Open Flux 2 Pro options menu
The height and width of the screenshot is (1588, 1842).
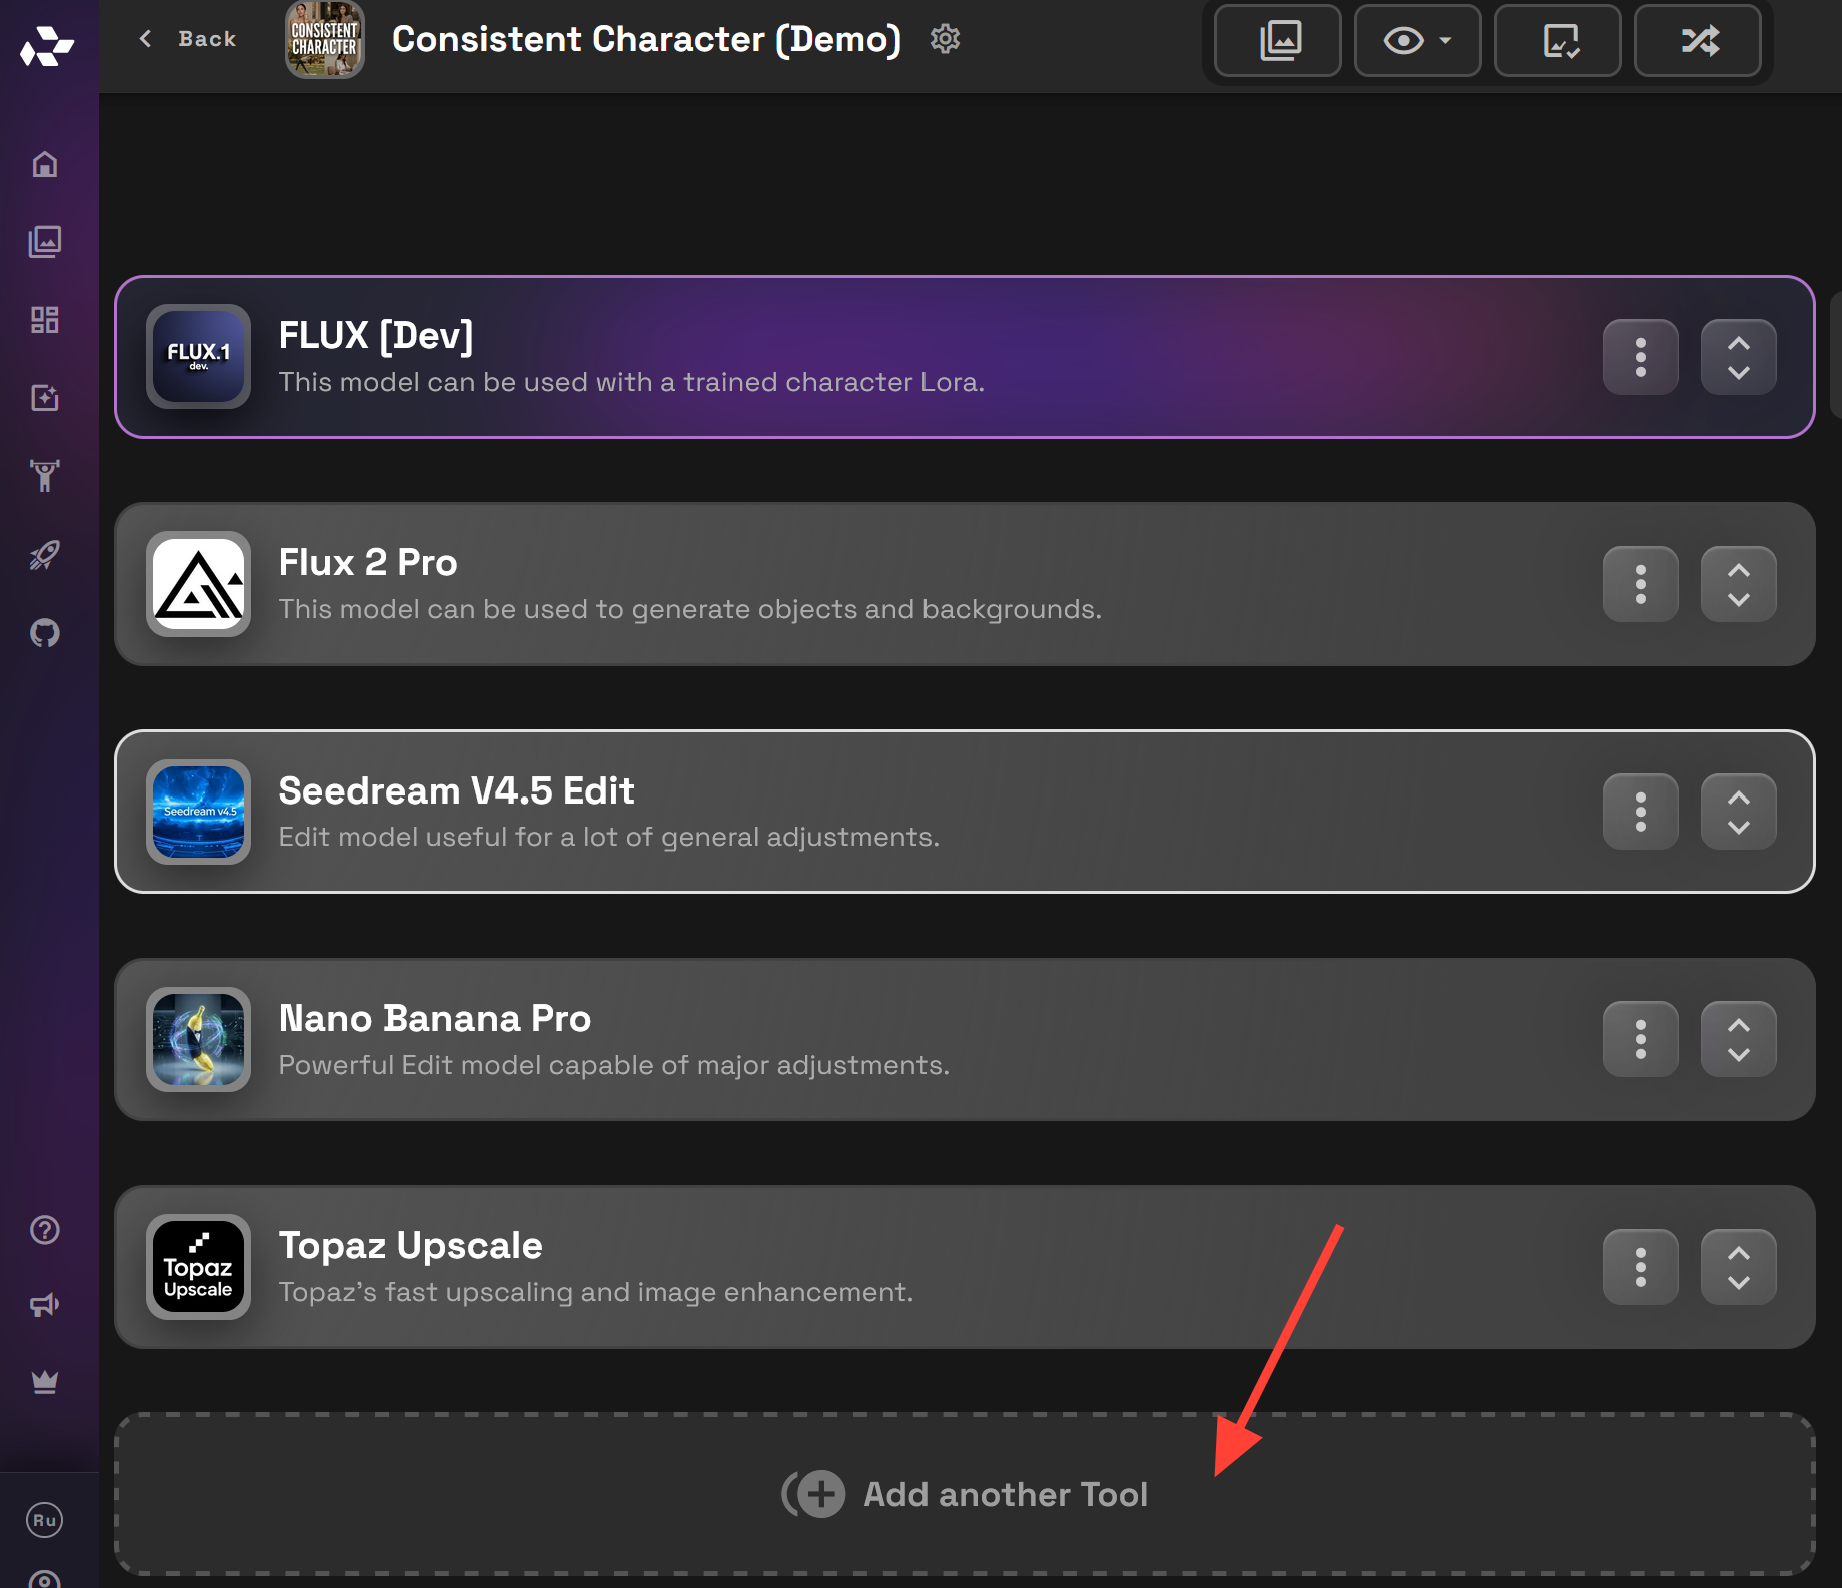pos(1640,584)
